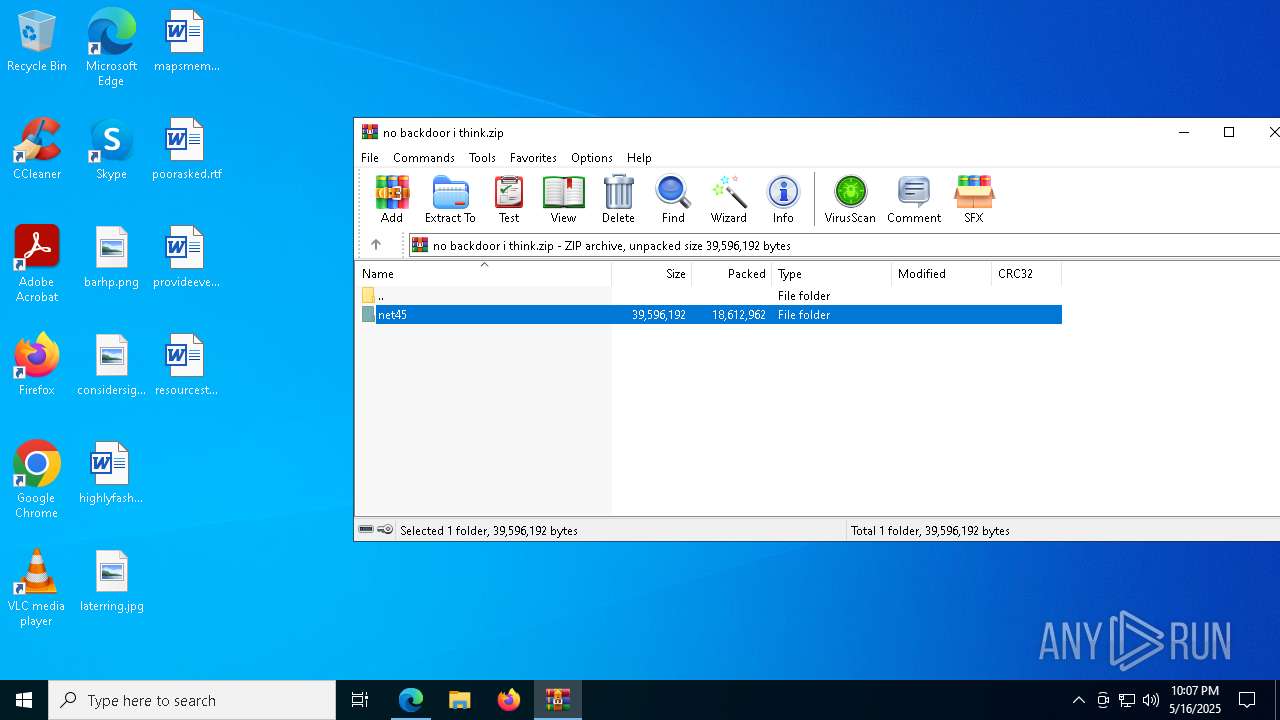Select the net45 folder row
The height and width of the screenshot is (720, 1280).
pos(709,315)
